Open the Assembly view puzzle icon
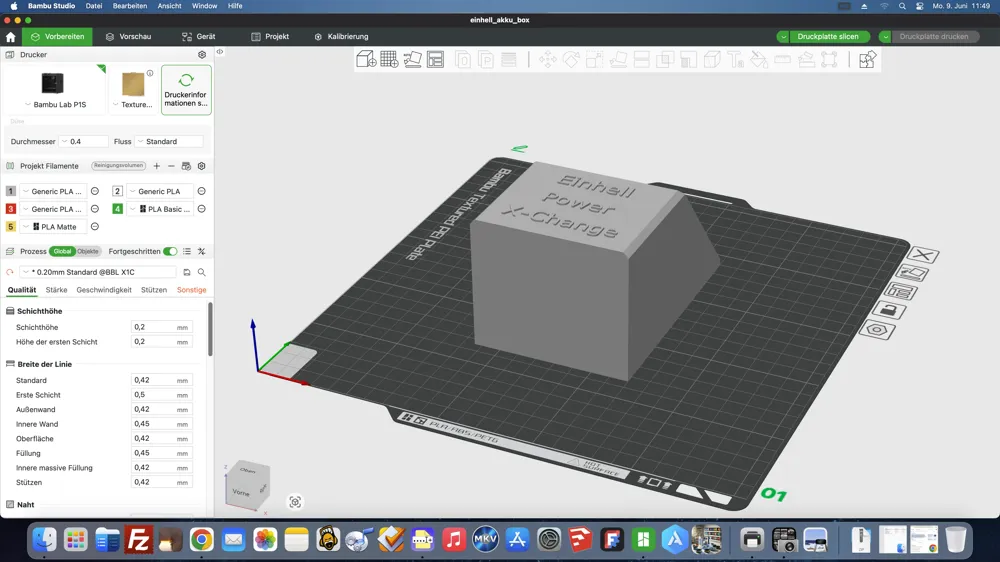Screen dimensions: 1000x562 867,59
